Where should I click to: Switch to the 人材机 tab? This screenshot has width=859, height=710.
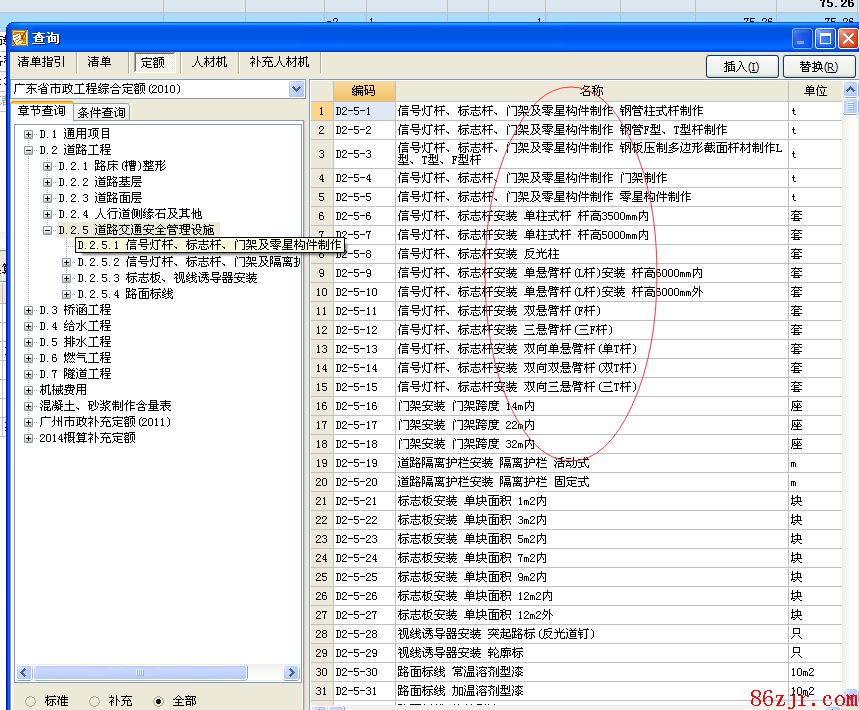[209, 62]
